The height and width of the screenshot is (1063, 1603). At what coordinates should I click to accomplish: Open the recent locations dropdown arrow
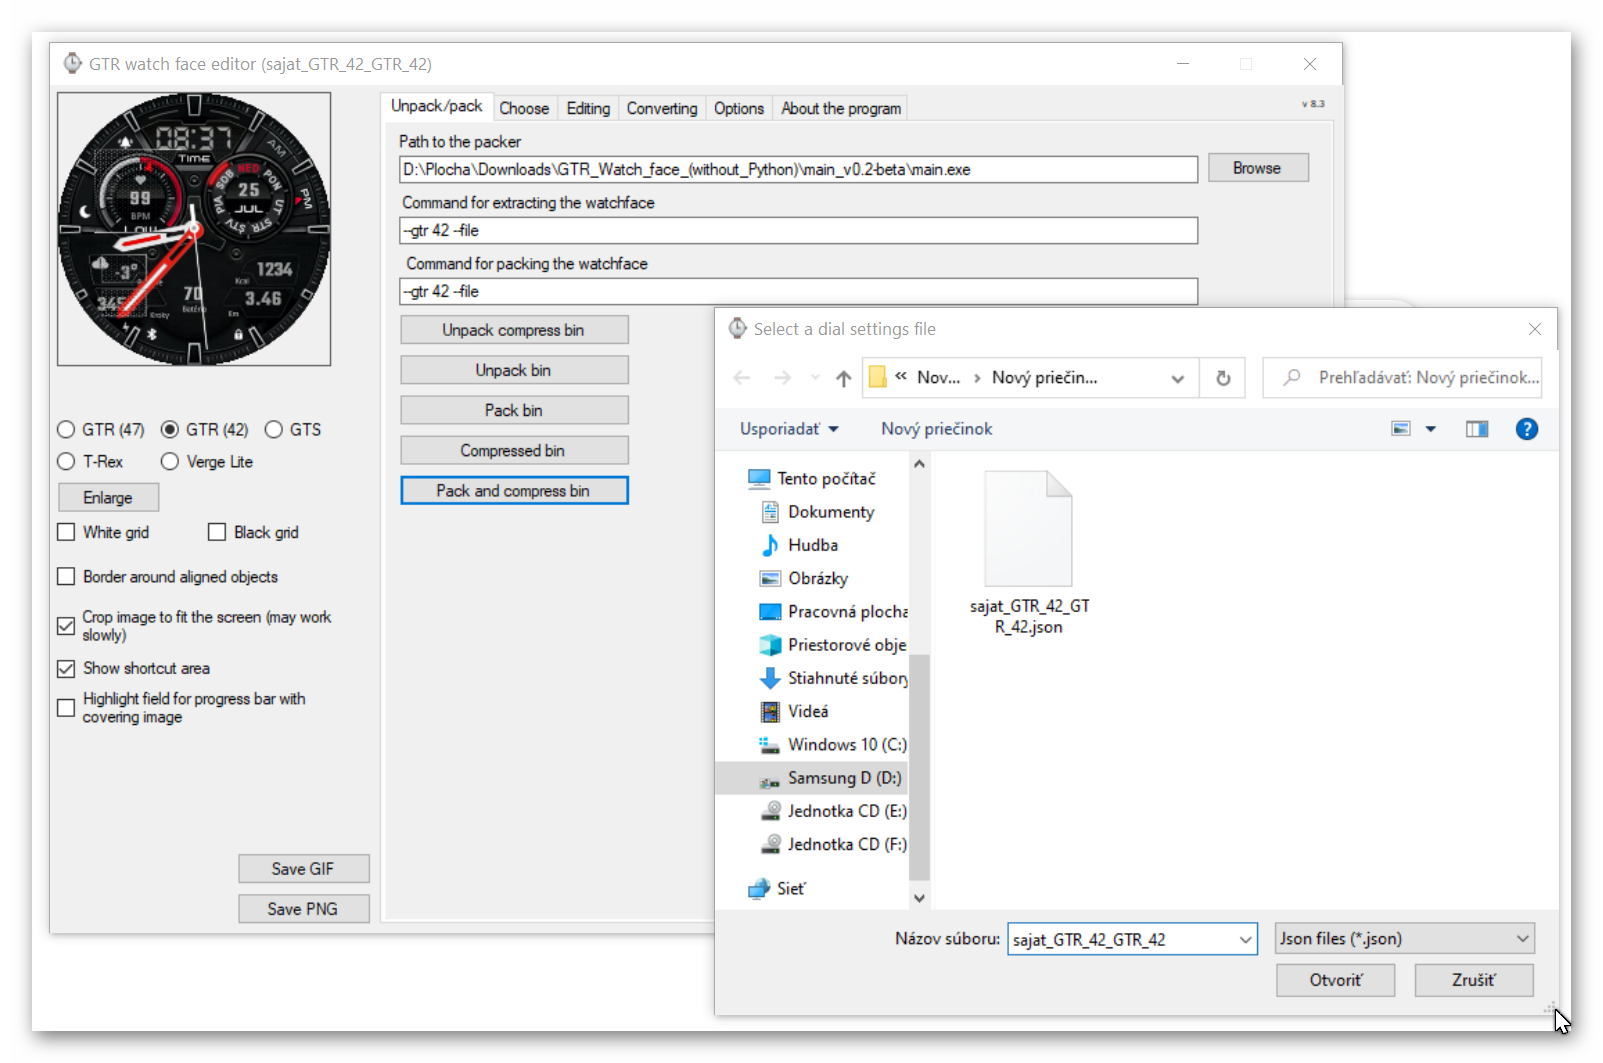point(815,378)
